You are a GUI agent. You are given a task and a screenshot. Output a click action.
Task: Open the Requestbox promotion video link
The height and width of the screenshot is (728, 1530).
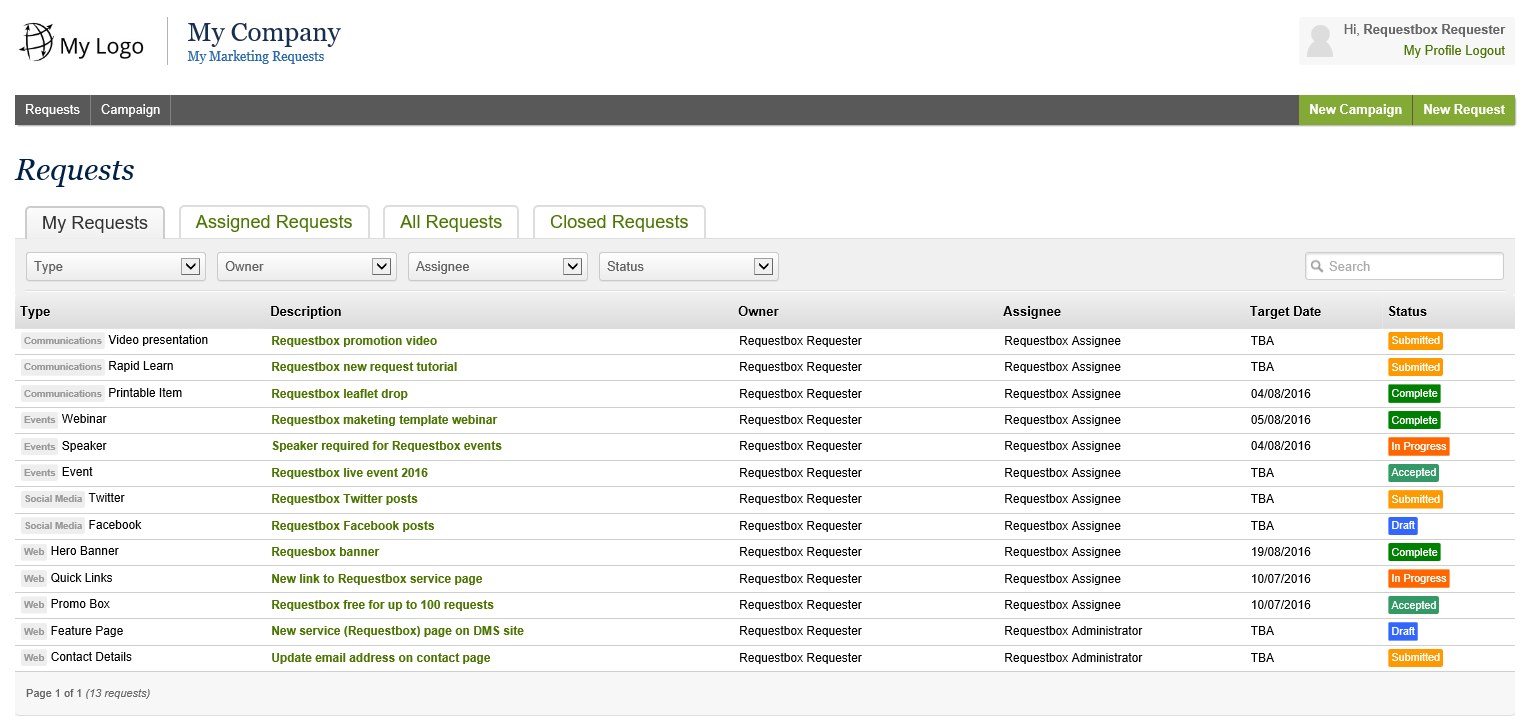point(354,341)
